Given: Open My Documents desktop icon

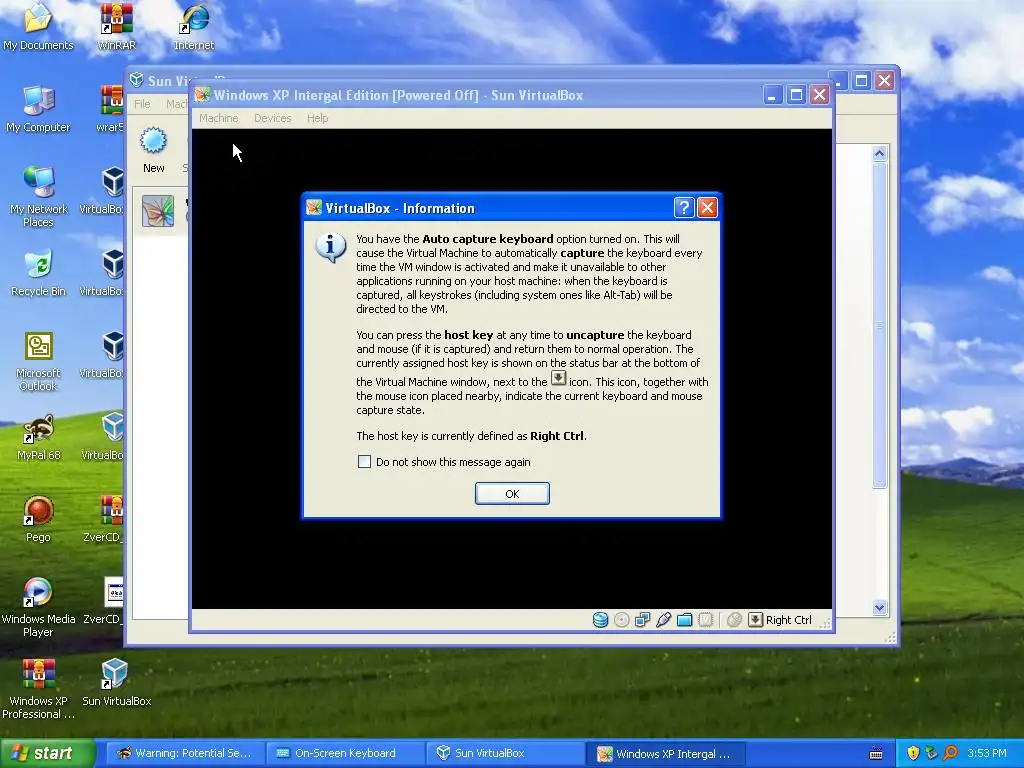Looking at the screenshot, I should point(38,26).
